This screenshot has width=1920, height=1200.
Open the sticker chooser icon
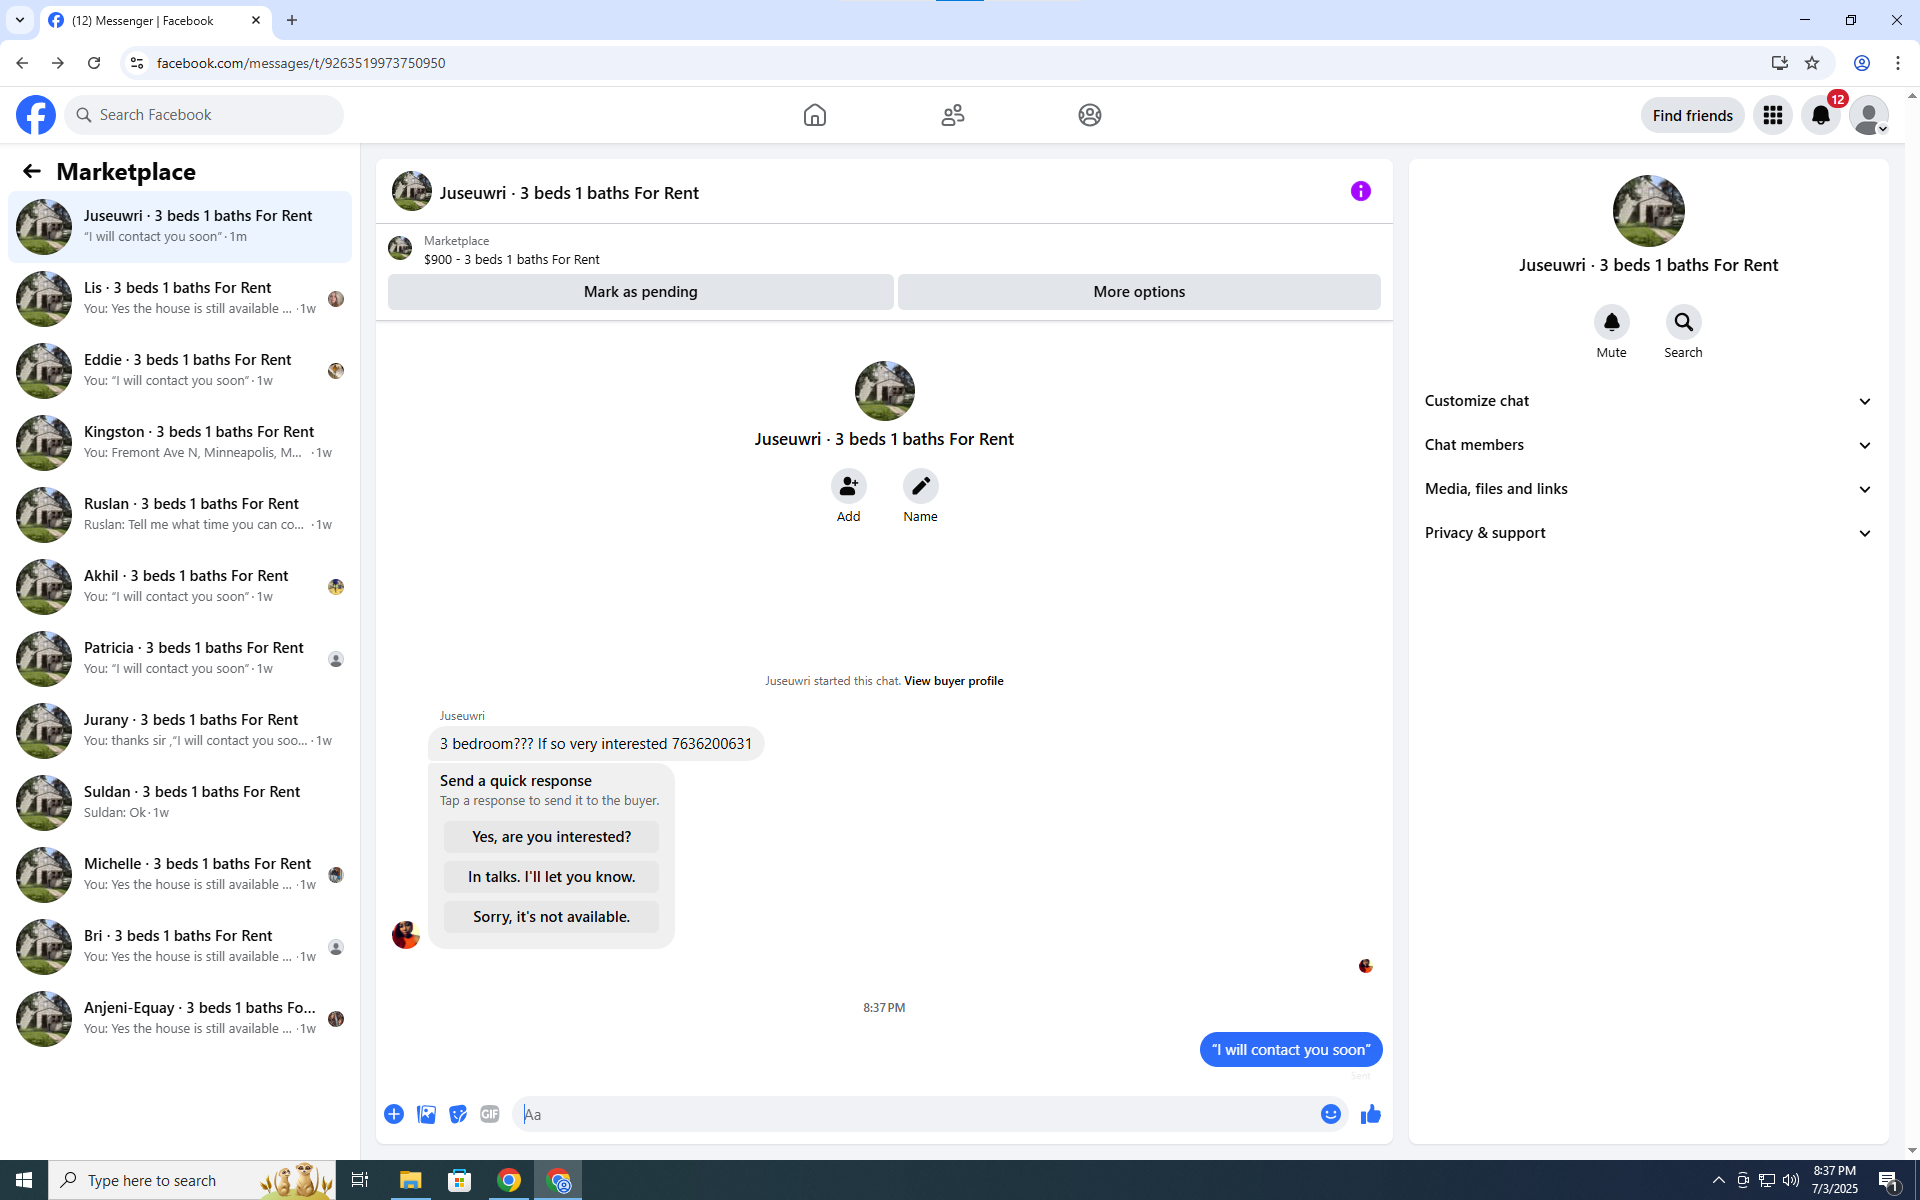458,1114
